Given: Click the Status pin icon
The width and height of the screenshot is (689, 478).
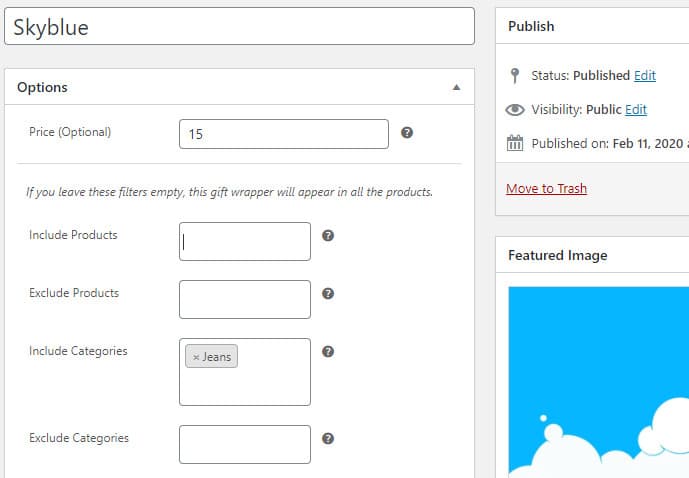Looking at the screenshot, I should coord(515,76).
